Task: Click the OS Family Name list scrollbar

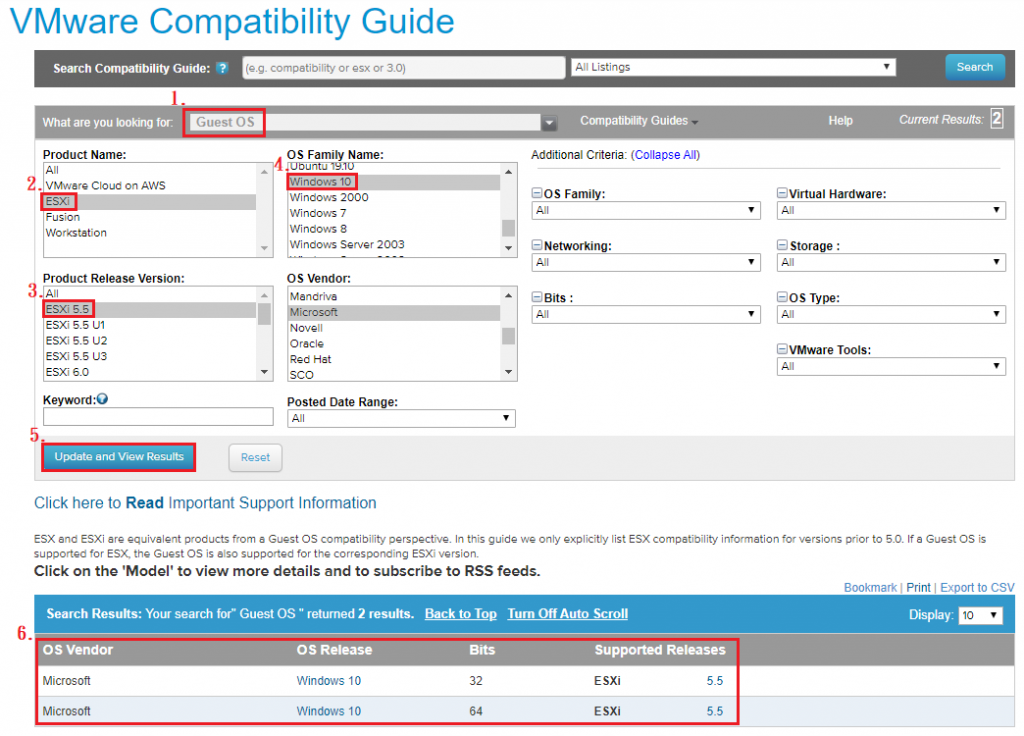Action: (x=509, y=210)
